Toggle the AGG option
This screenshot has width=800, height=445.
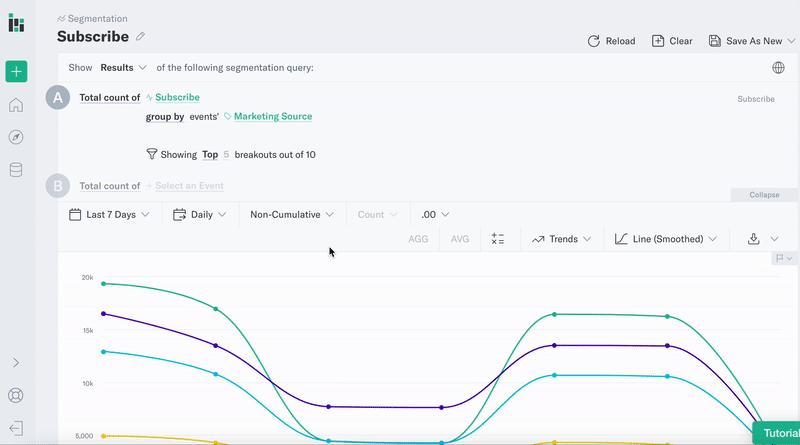click(x=418, y=239)
